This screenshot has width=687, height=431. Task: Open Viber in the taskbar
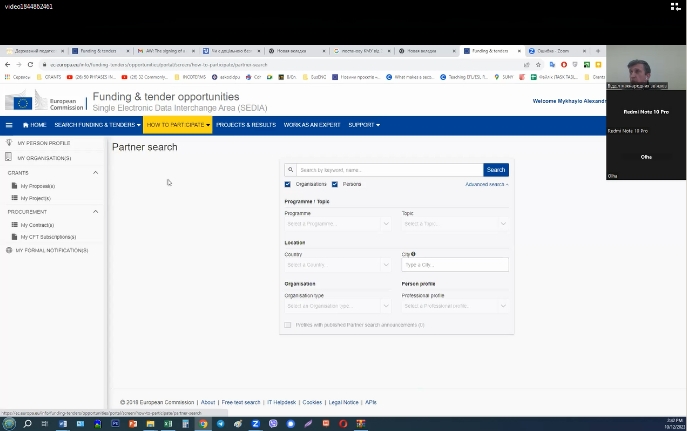click(x=273, y=424)
